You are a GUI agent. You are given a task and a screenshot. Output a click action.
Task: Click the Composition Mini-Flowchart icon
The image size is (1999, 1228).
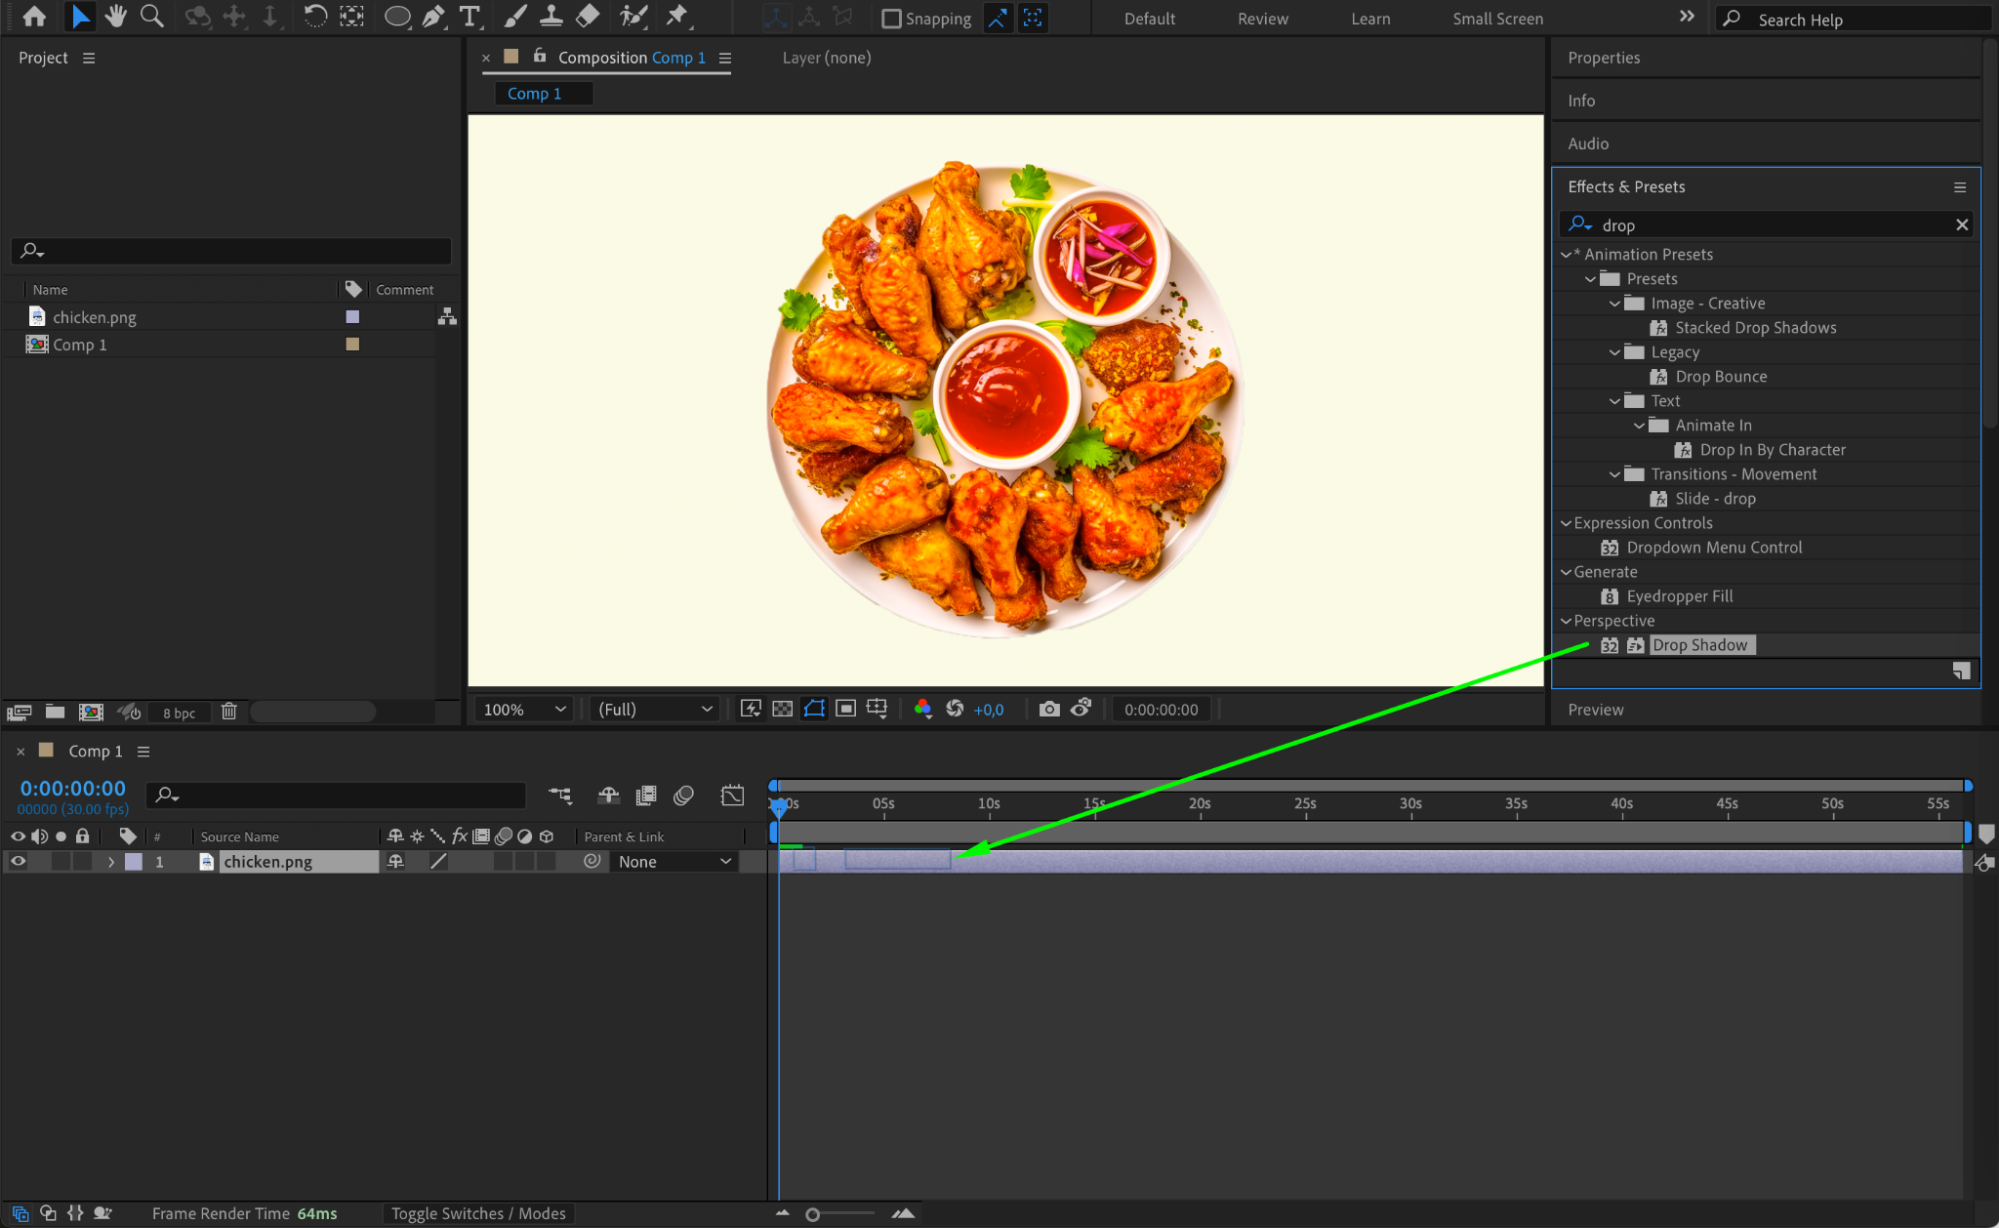[561, 796]
